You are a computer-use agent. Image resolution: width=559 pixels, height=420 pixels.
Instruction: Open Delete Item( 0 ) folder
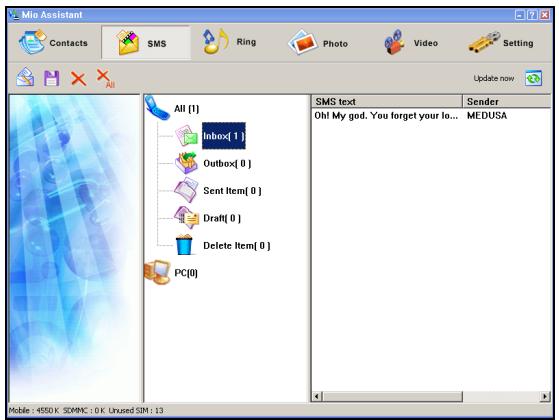(237, 246)
